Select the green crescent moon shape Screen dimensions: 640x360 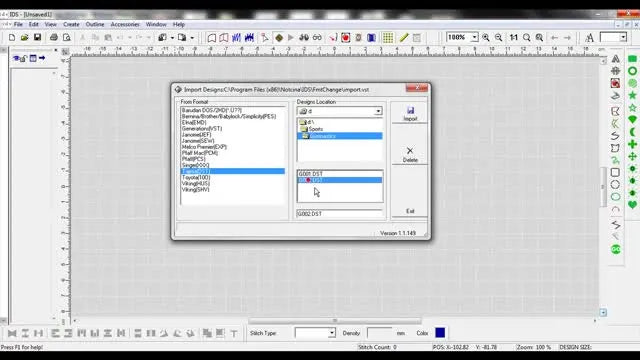632,132
